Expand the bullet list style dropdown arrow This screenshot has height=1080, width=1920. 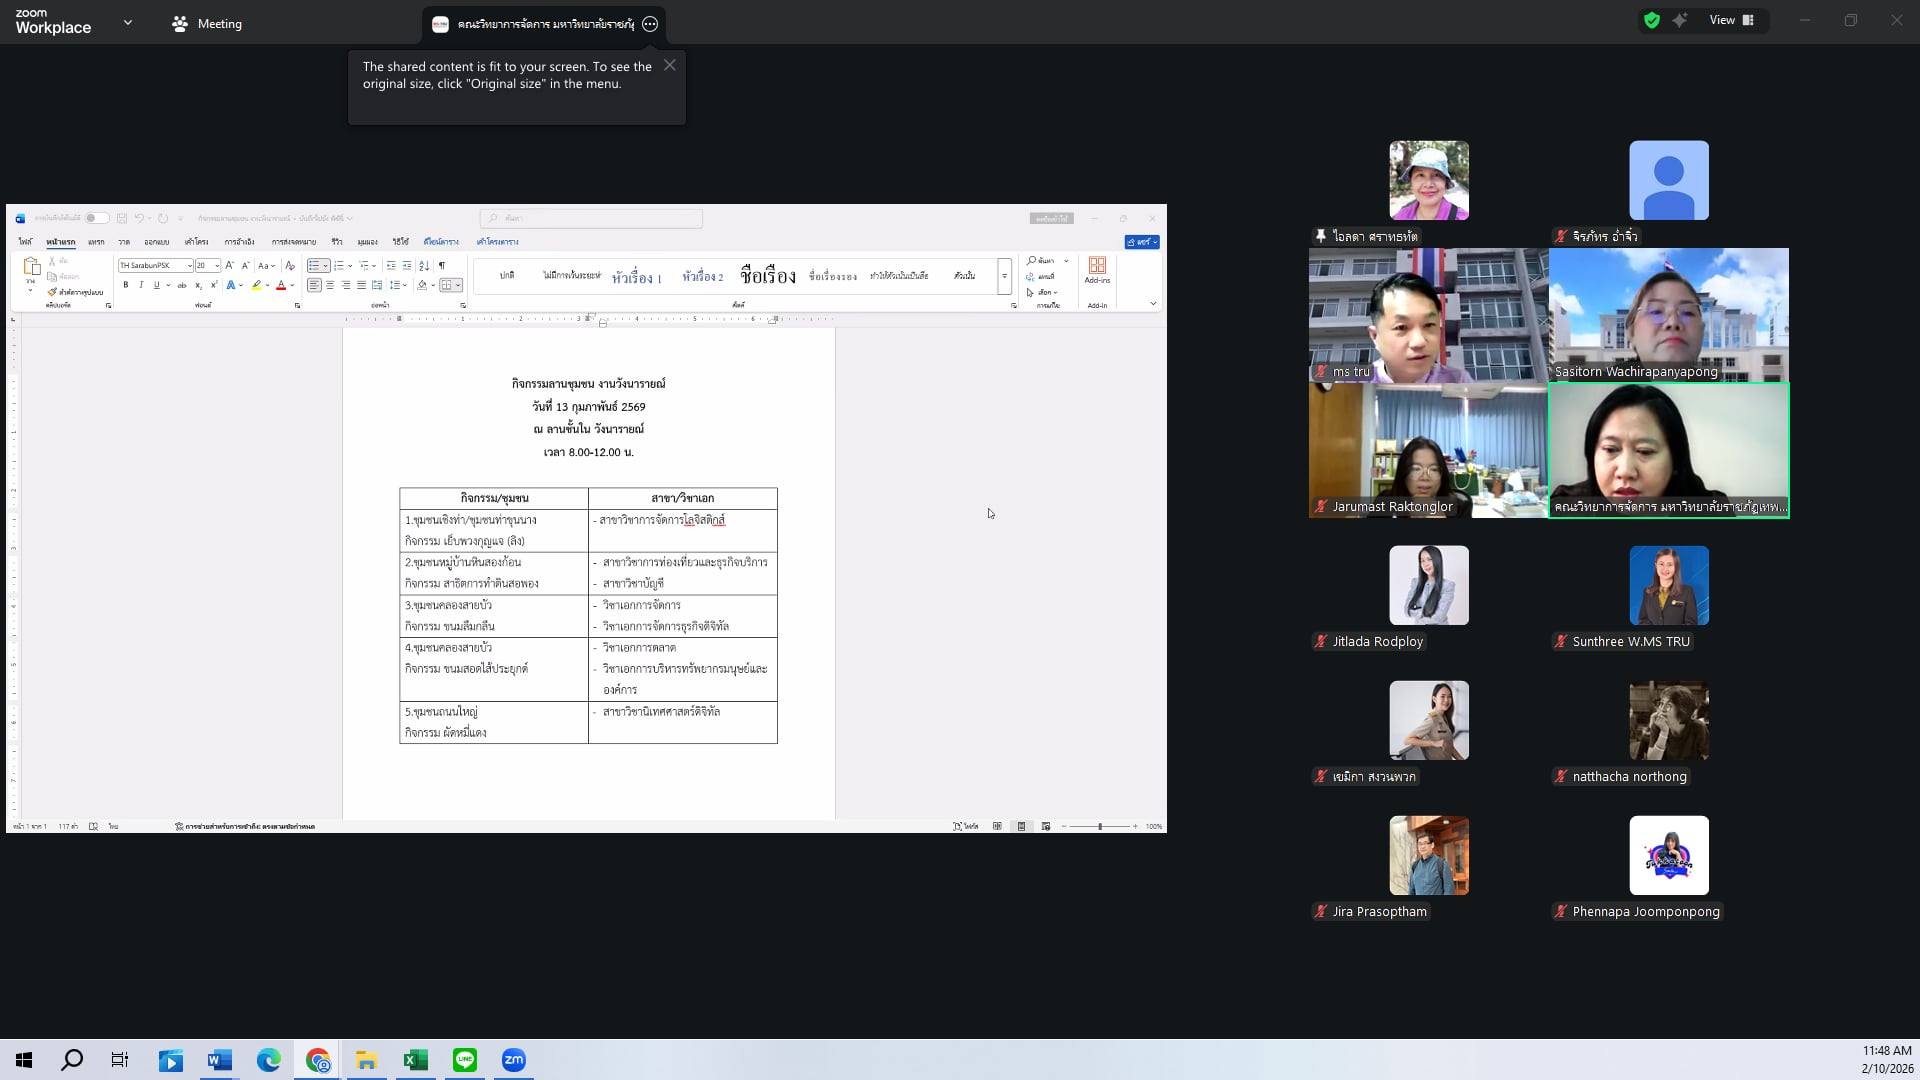click(326, 266)
